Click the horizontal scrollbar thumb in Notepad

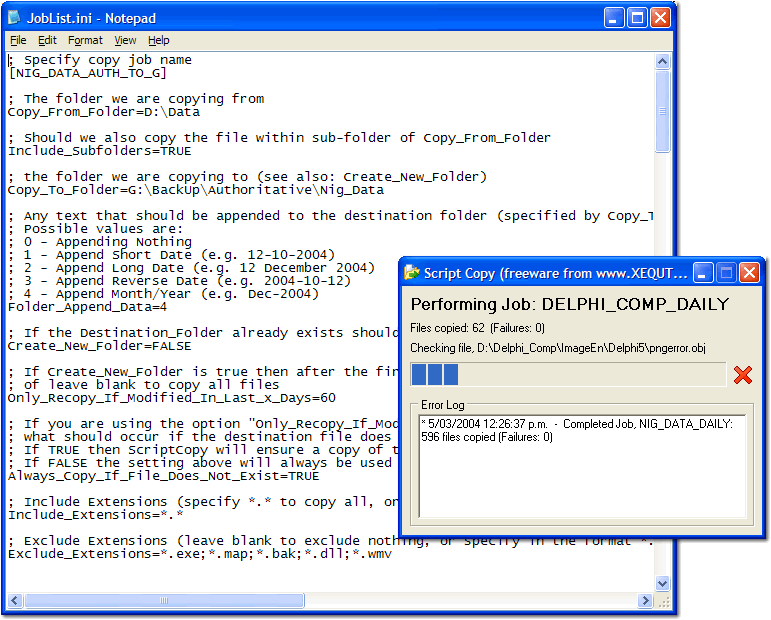[164, 600]
